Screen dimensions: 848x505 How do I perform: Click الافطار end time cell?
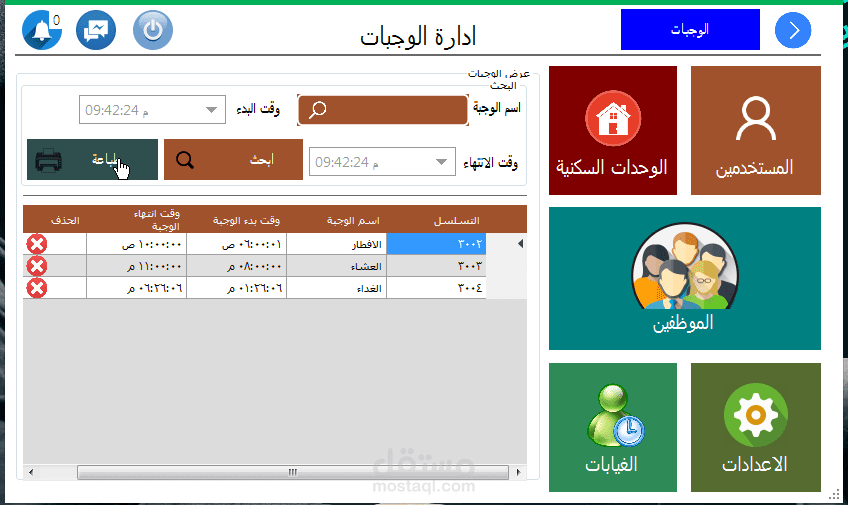136,244
